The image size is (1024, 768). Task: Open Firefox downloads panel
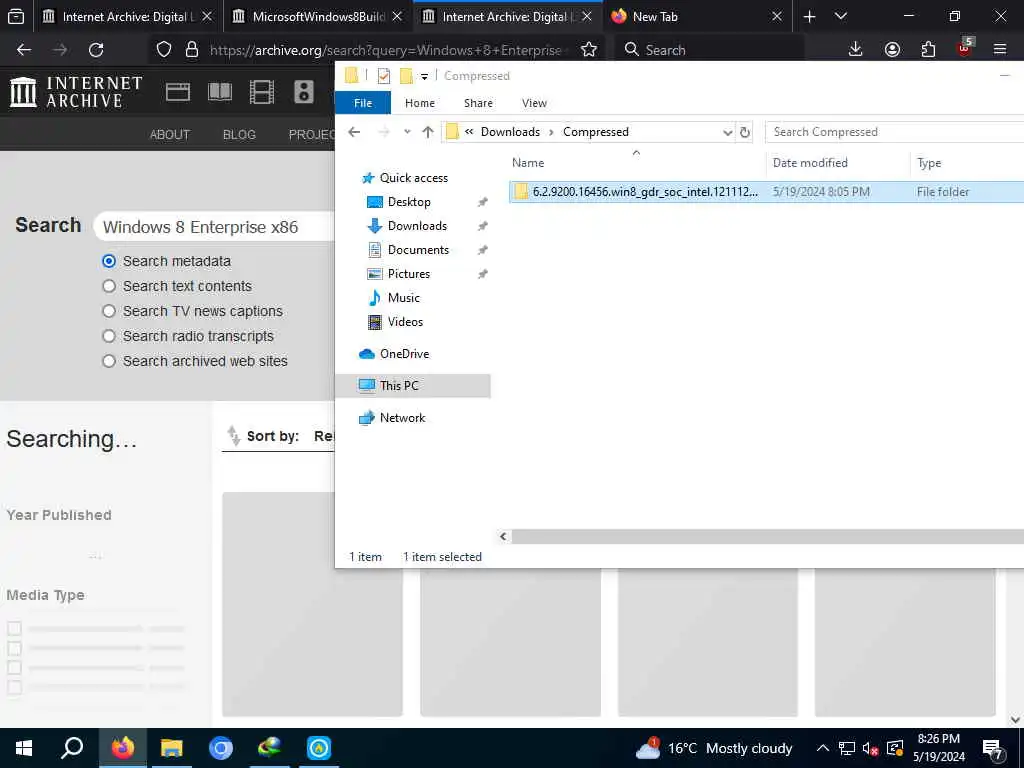point(855,50)
